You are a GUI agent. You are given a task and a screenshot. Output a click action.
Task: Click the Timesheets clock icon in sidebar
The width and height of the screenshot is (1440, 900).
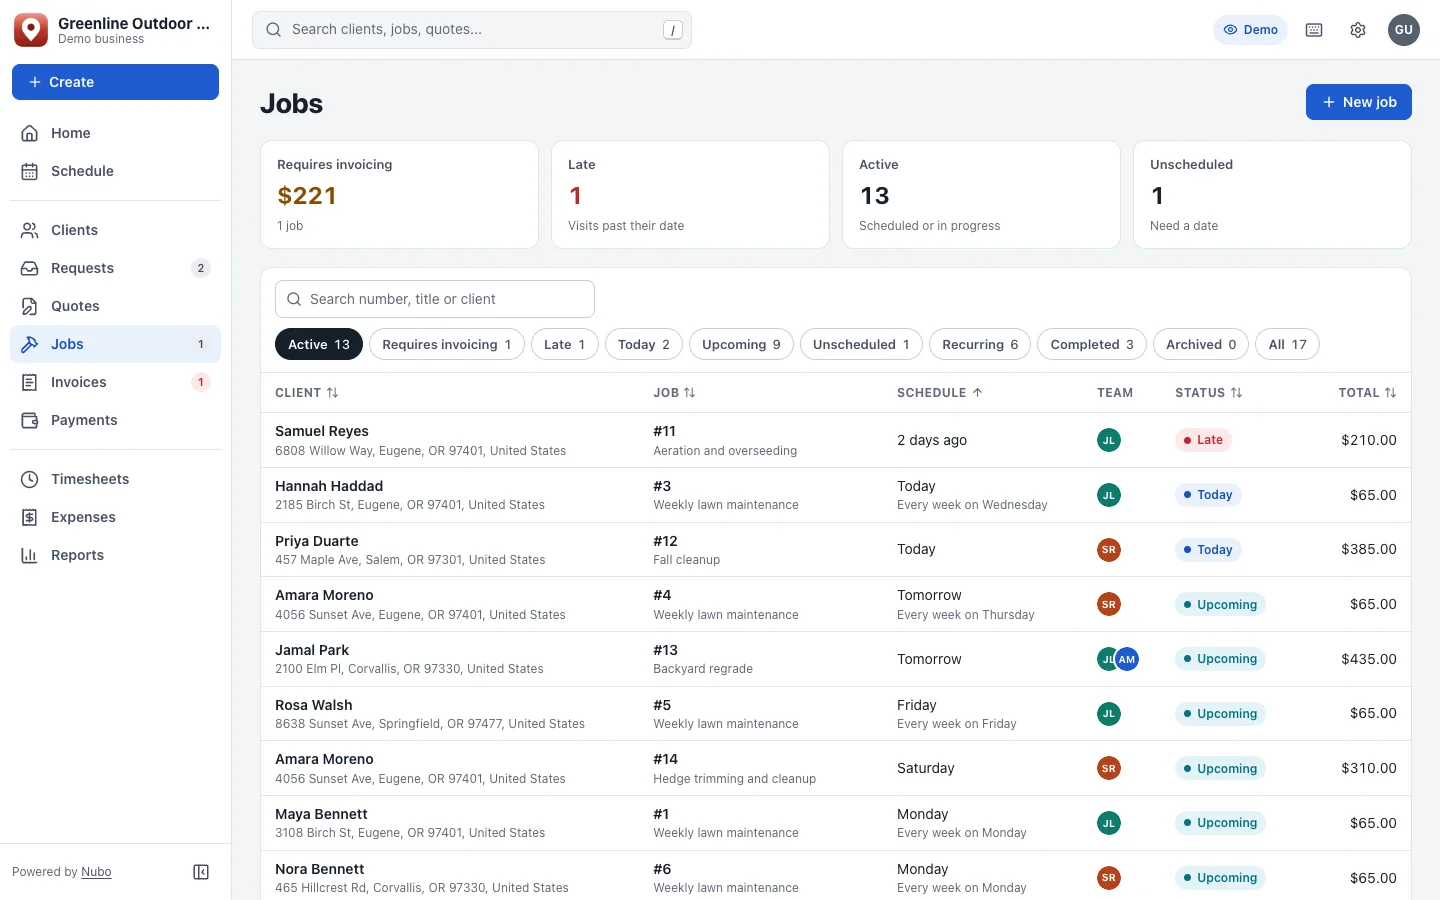(x=30, y=479)
